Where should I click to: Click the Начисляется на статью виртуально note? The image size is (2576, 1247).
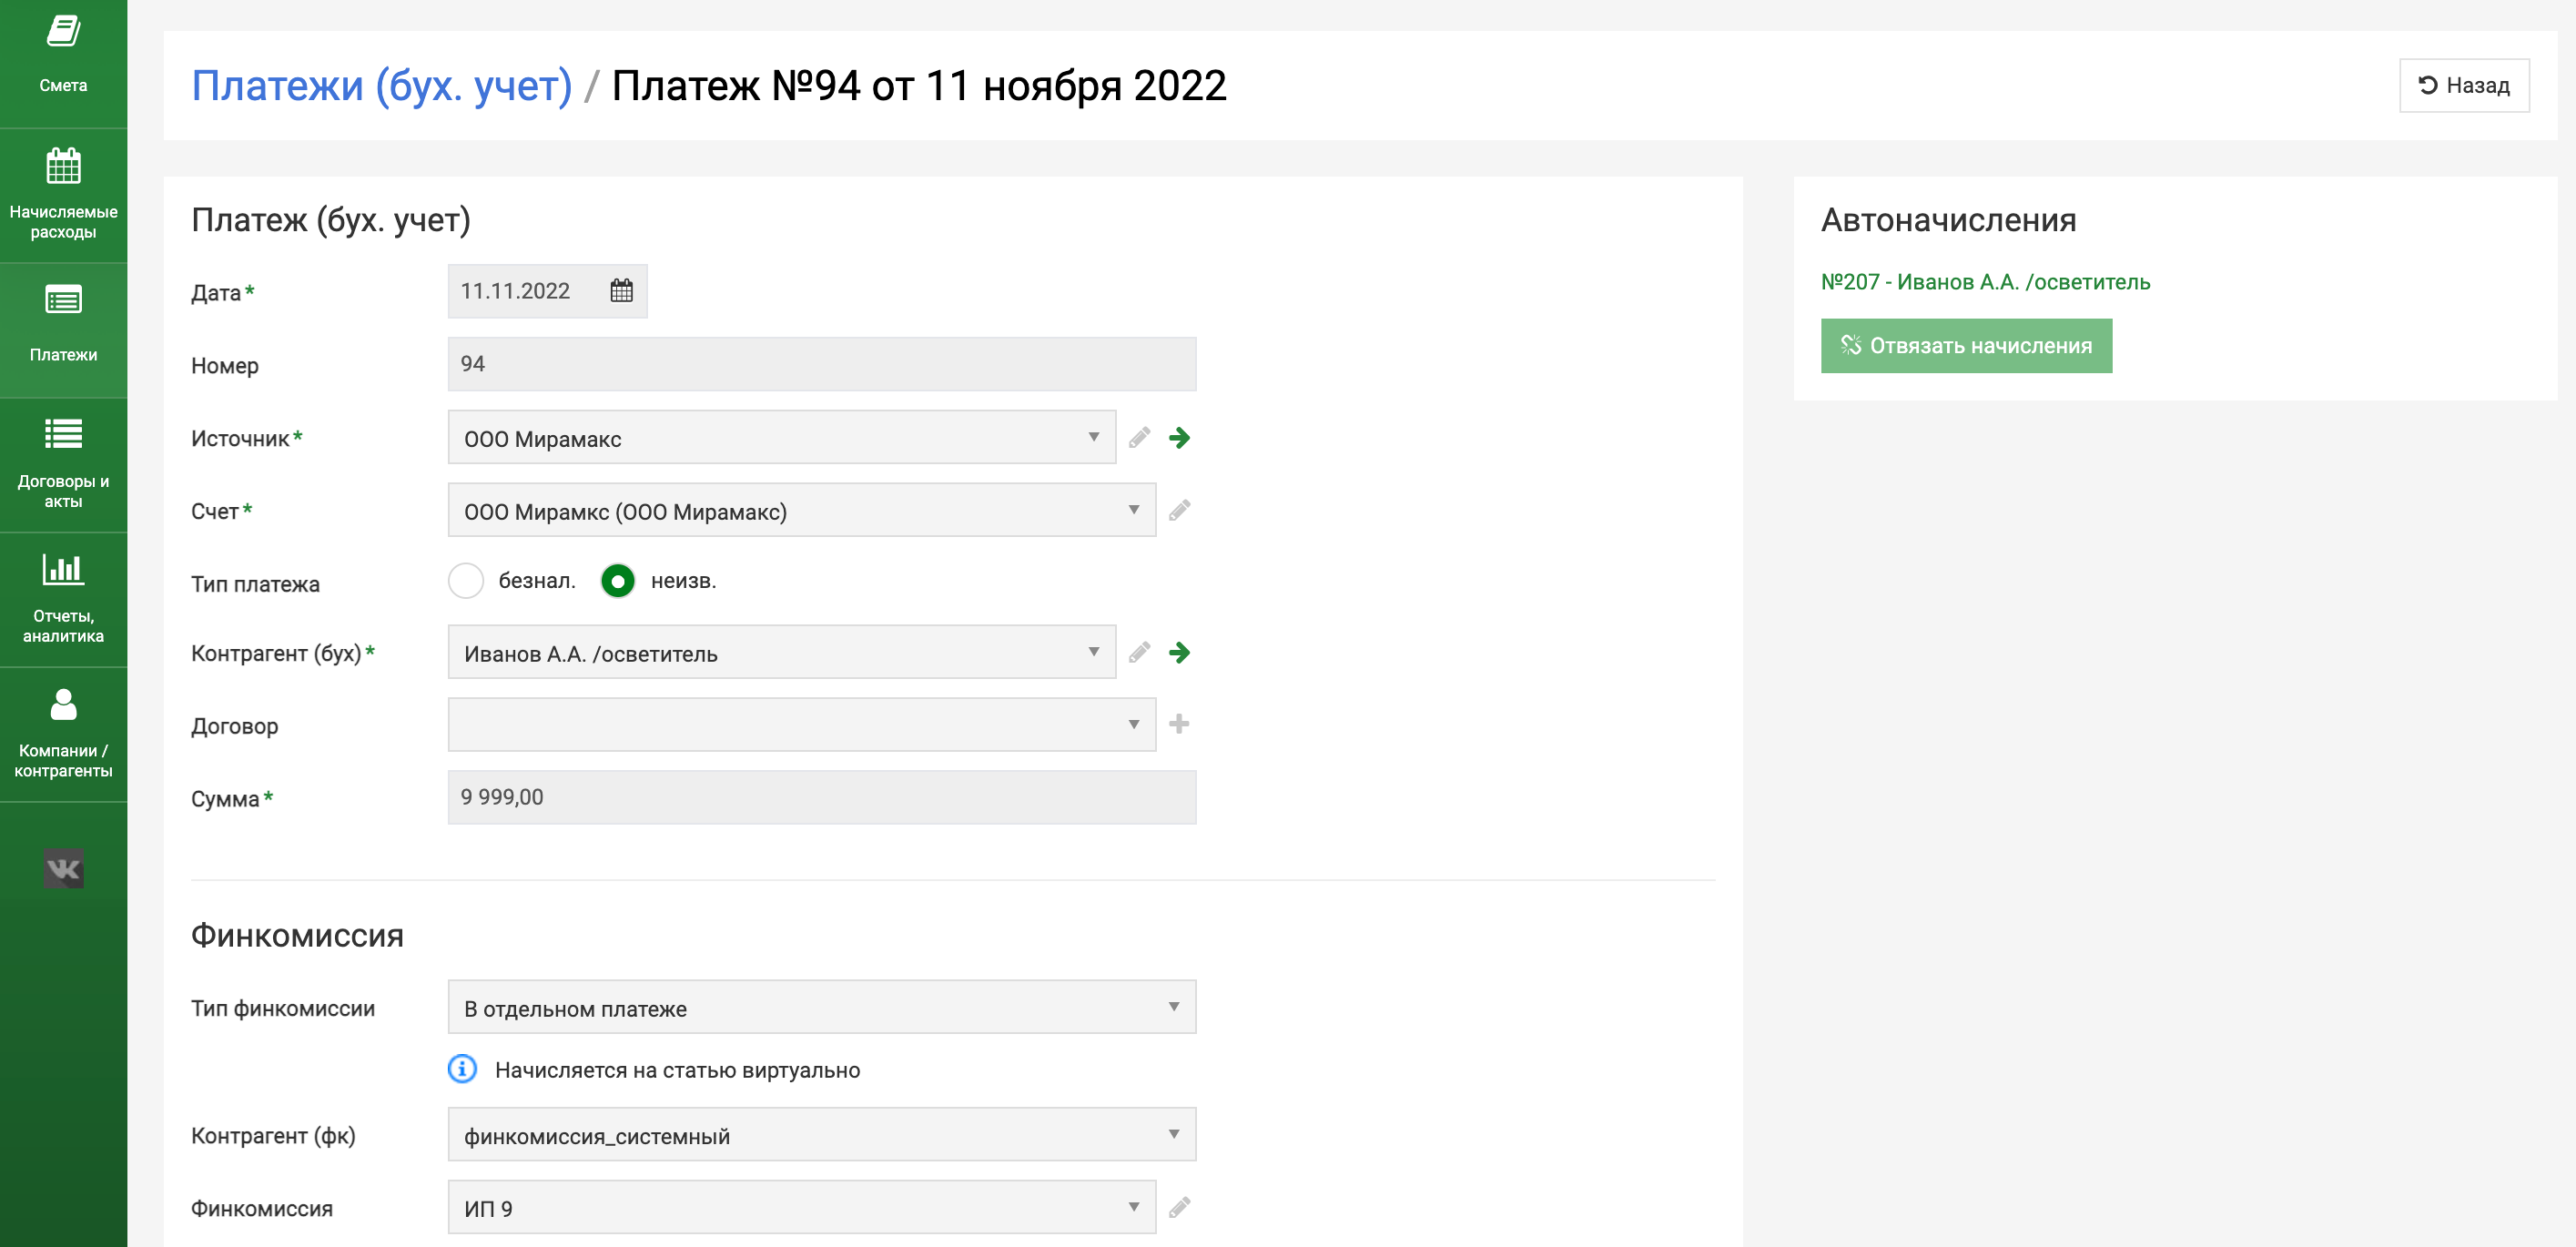[677, 1070]
